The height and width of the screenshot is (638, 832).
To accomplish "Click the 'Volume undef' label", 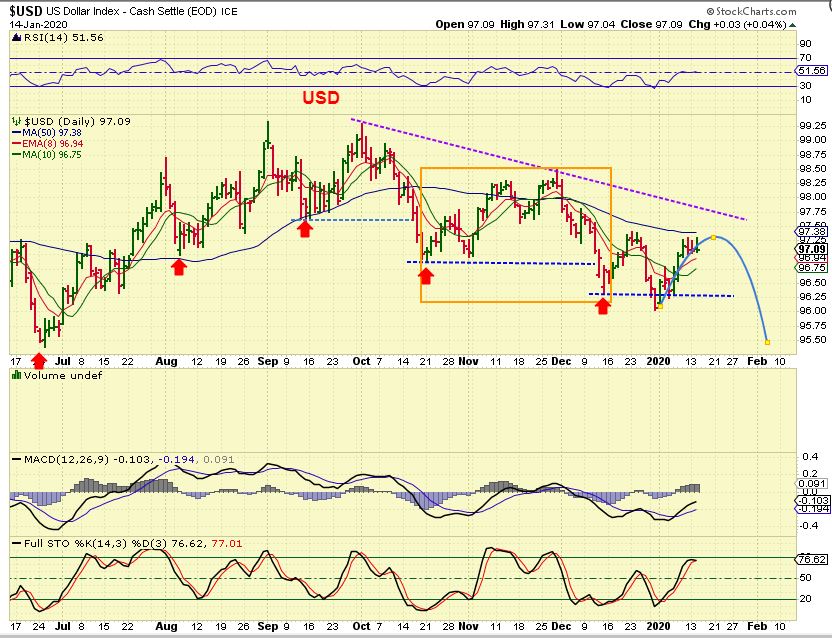I will click(x=63, y=376).
